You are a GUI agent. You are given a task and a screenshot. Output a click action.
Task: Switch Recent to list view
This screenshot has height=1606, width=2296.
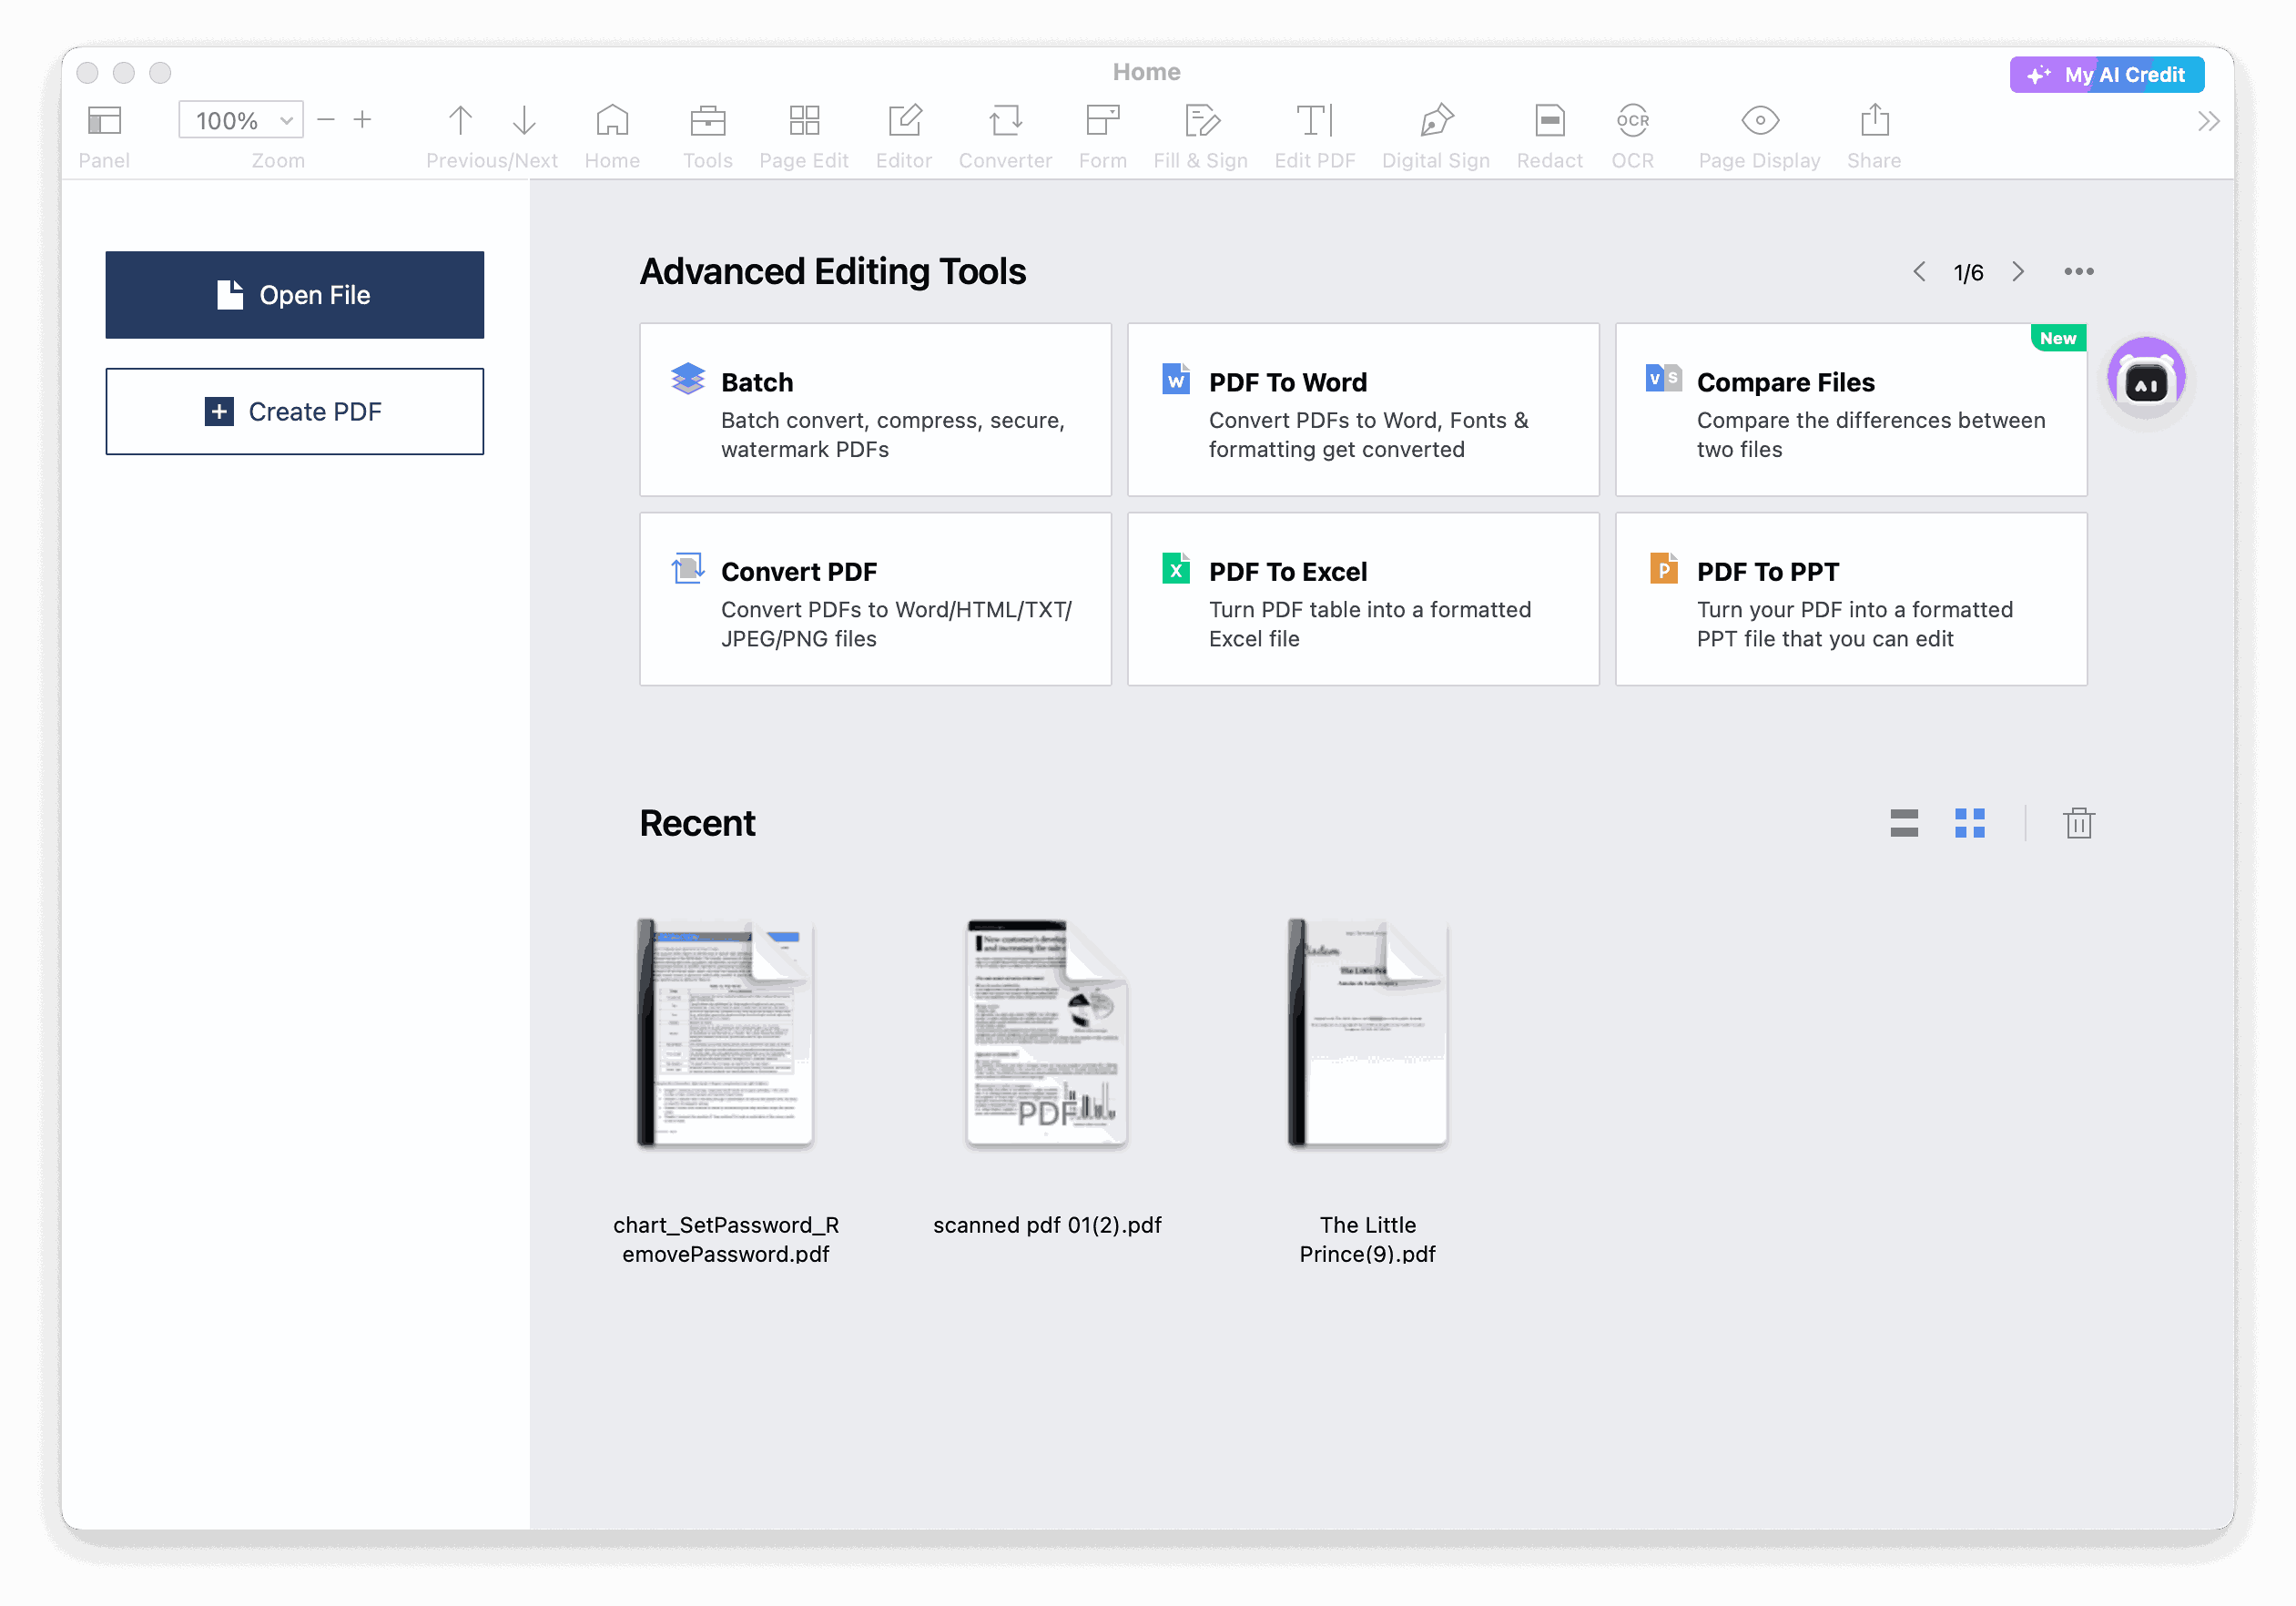[x=1904, y=823]
